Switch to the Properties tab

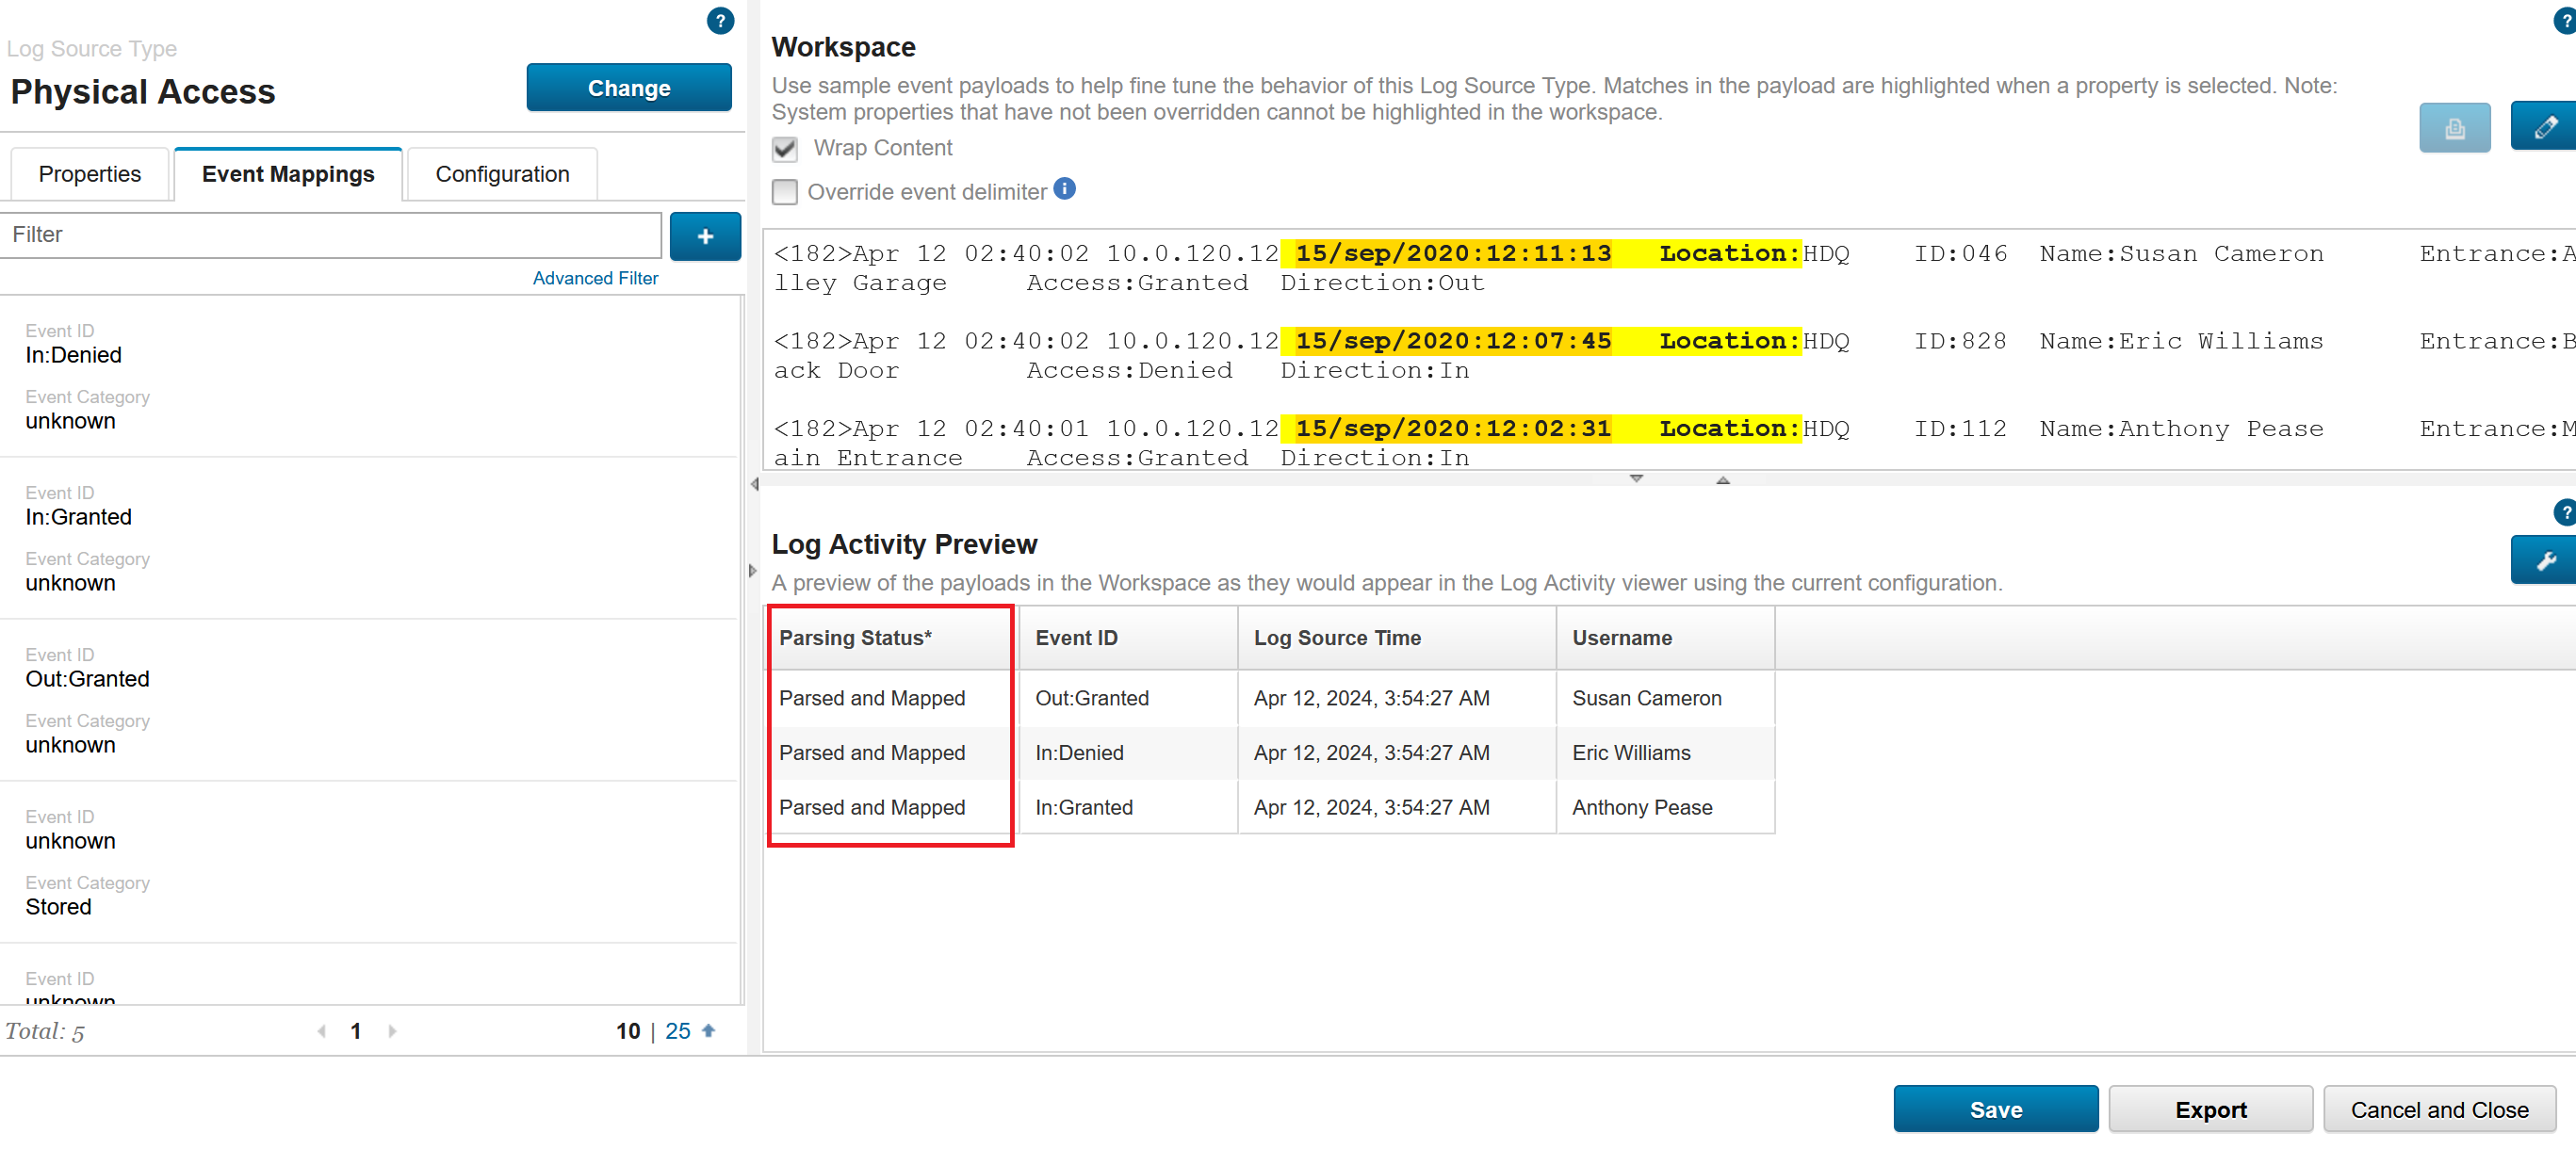click(x=90, y=175)
